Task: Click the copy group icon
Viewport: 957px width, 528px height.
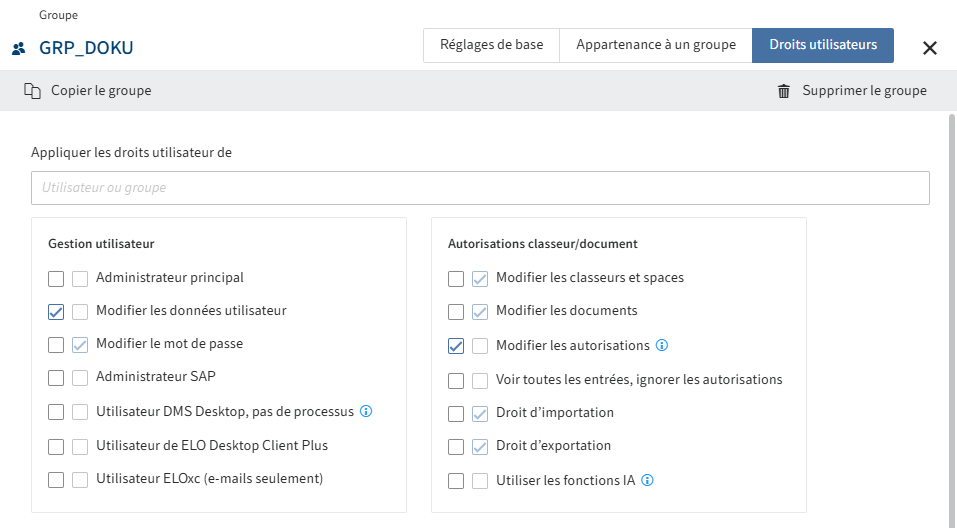Action: 32,91
